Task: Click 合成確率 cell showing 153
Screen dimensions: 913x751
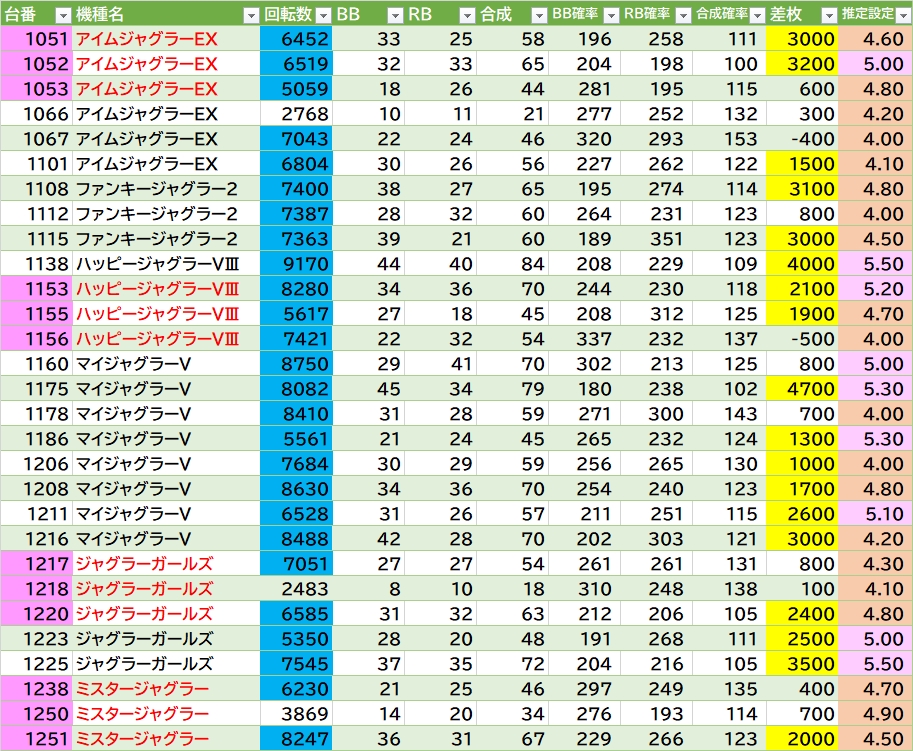Action: [x=729, y=139]
